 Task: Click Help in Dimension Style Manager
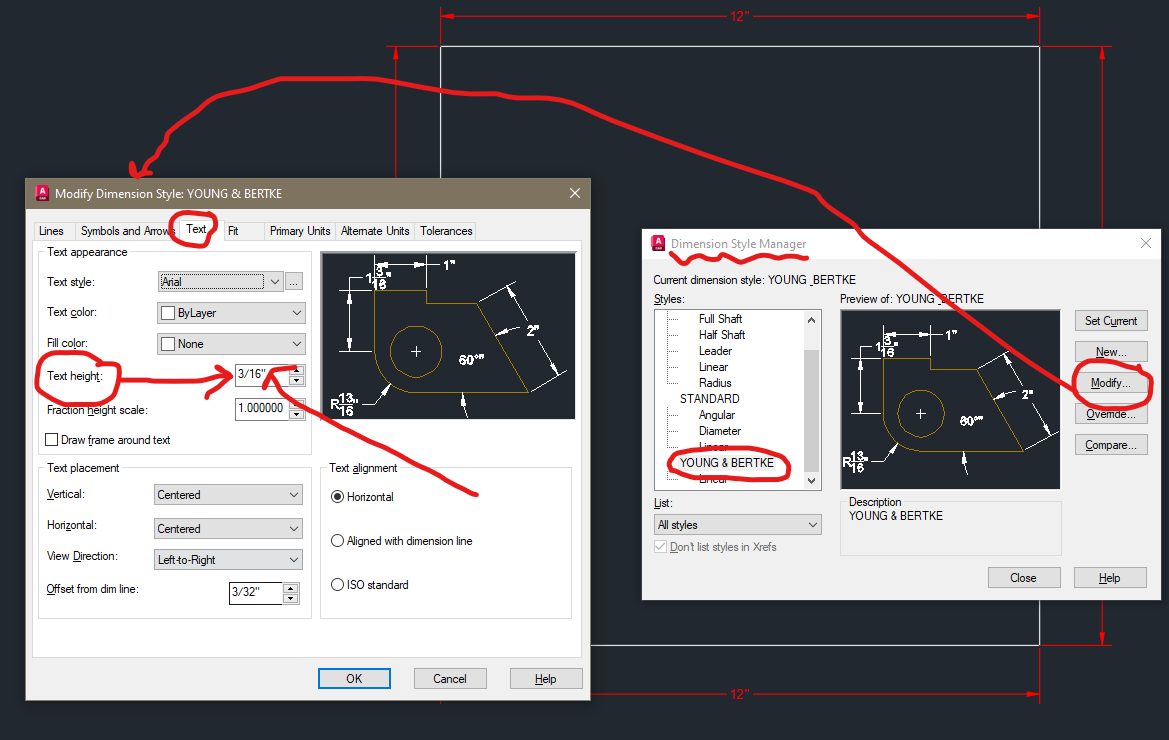[1110, 578]
